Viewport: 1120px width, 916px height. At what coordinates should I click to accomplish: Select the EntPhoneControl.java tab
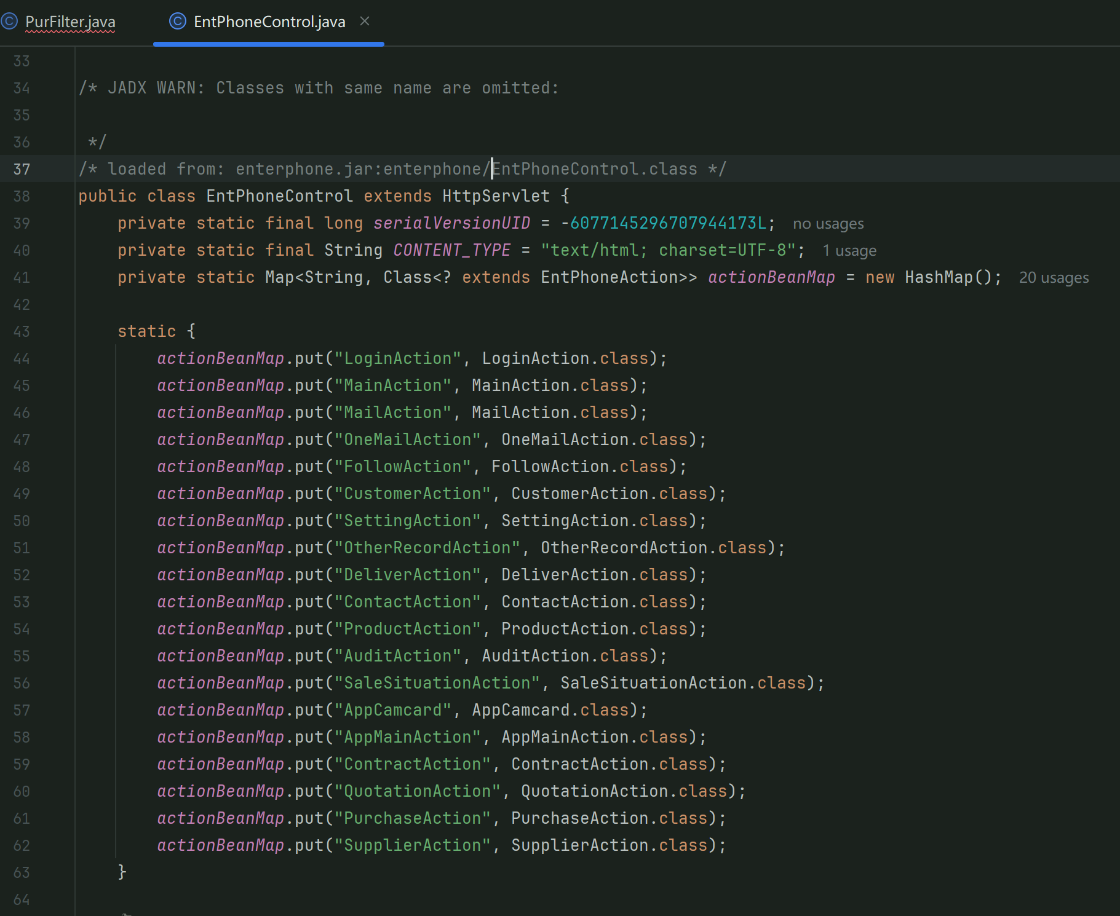click(270, 22)
